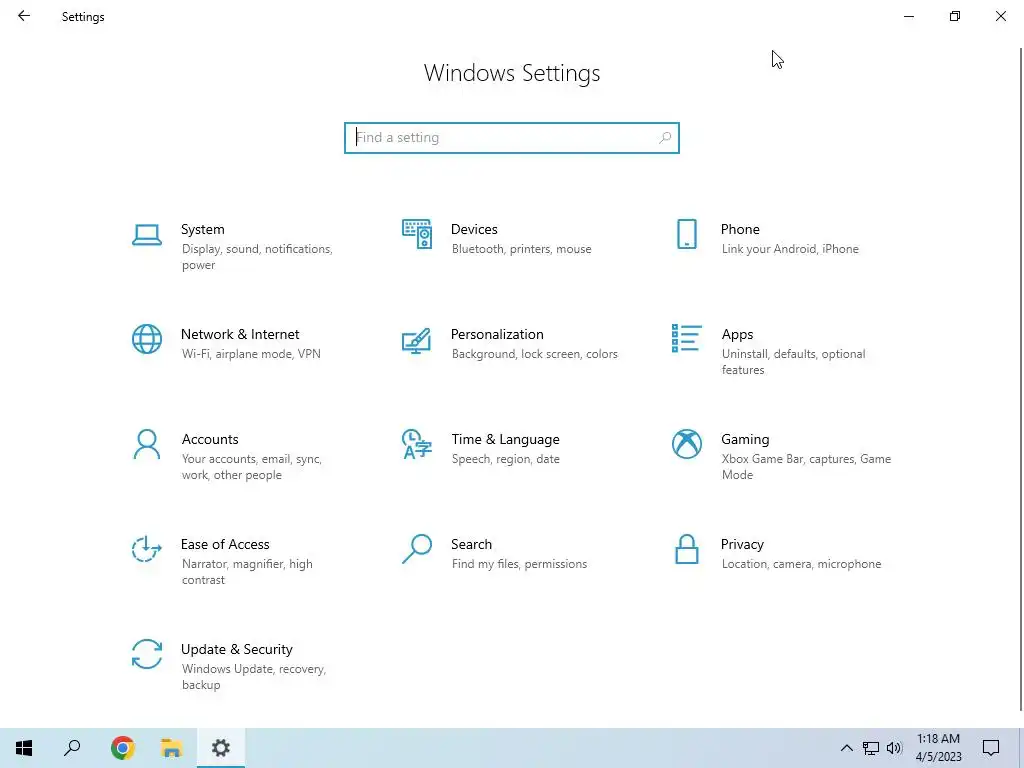
Task: Click 'Uninstall, defaults, optional features' text
Action: tap(793, 362)
